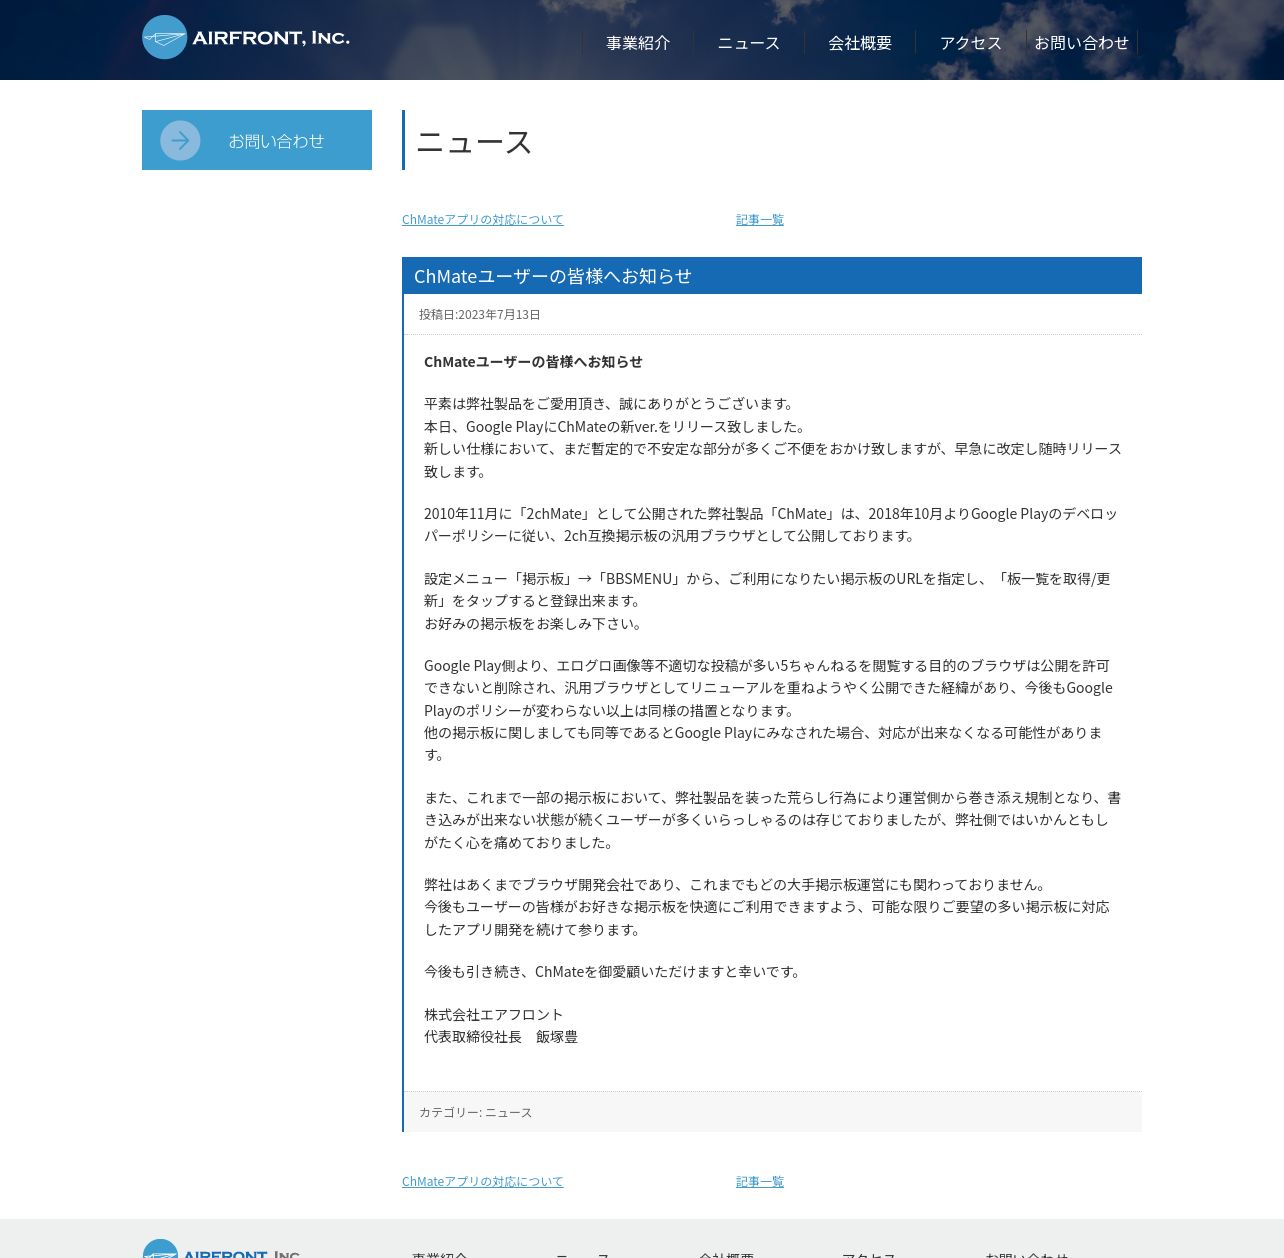Open bottom ChMateアプリの対応について link
The image size is (1284, 1258).
483,1182
